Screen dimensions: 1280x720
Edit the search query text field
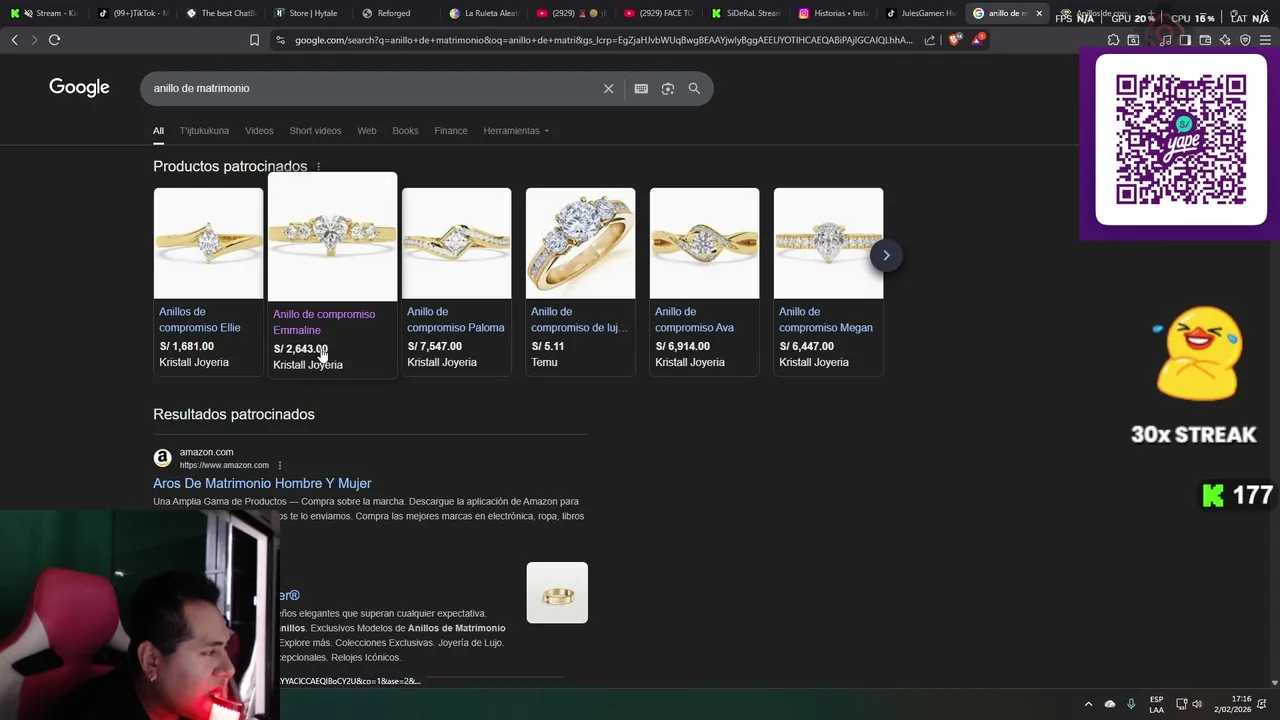pyautogui.click(x=370, y=88)
